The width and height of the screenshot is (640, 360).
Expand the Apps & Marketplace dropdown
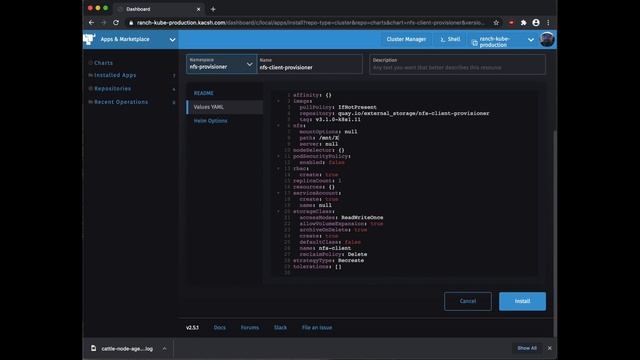click(x=172, y=40)
